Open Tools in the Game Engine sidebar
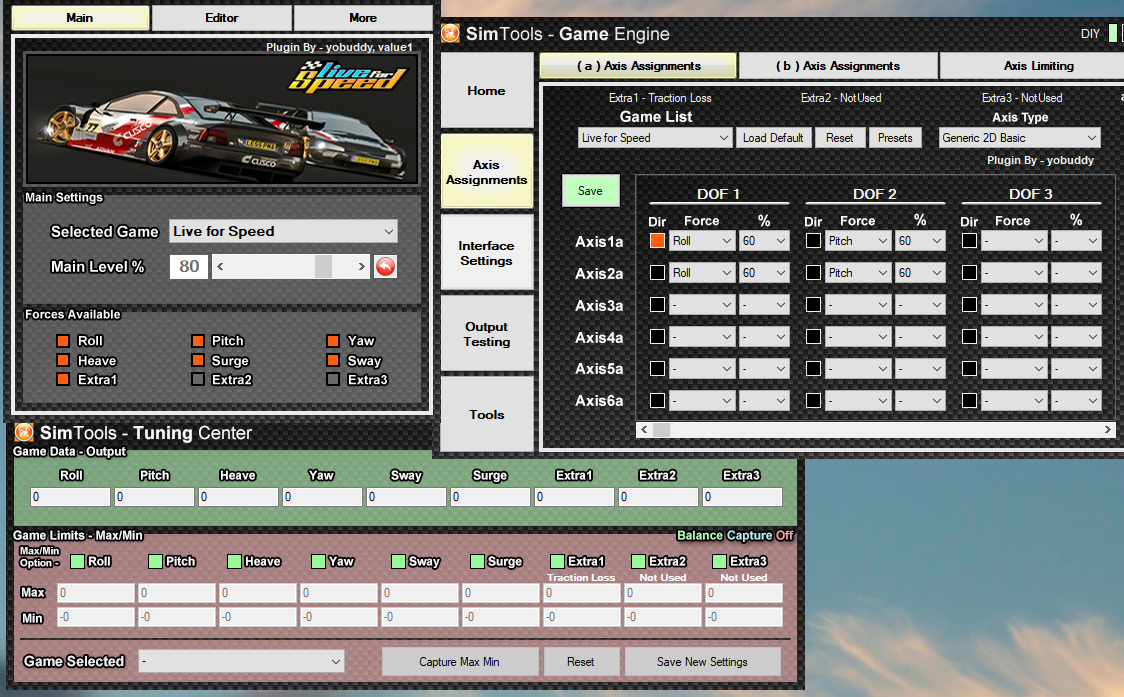 point(486,414)
